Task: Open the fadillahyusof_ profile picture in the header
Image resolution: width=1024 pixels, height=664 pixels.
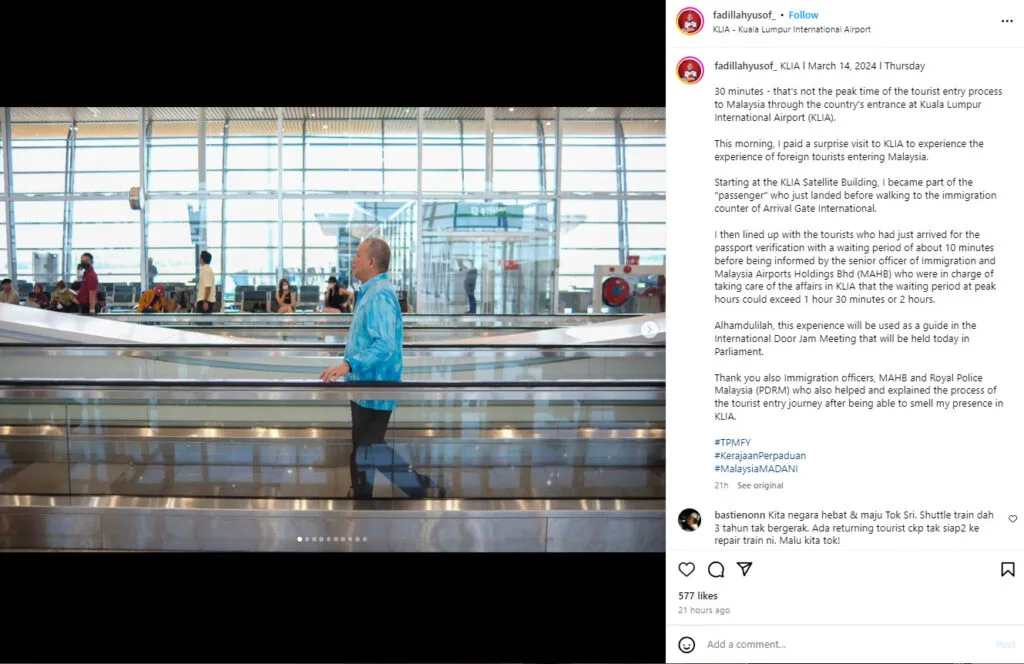Action: click(690, 21)
